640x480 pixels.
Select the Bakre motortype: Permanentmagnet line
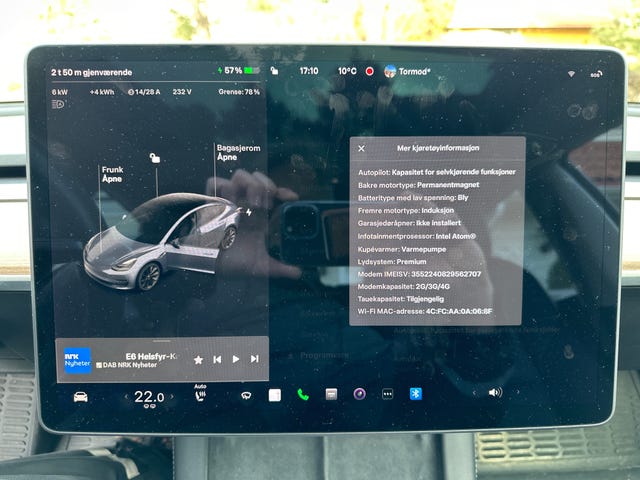[418, 185]
